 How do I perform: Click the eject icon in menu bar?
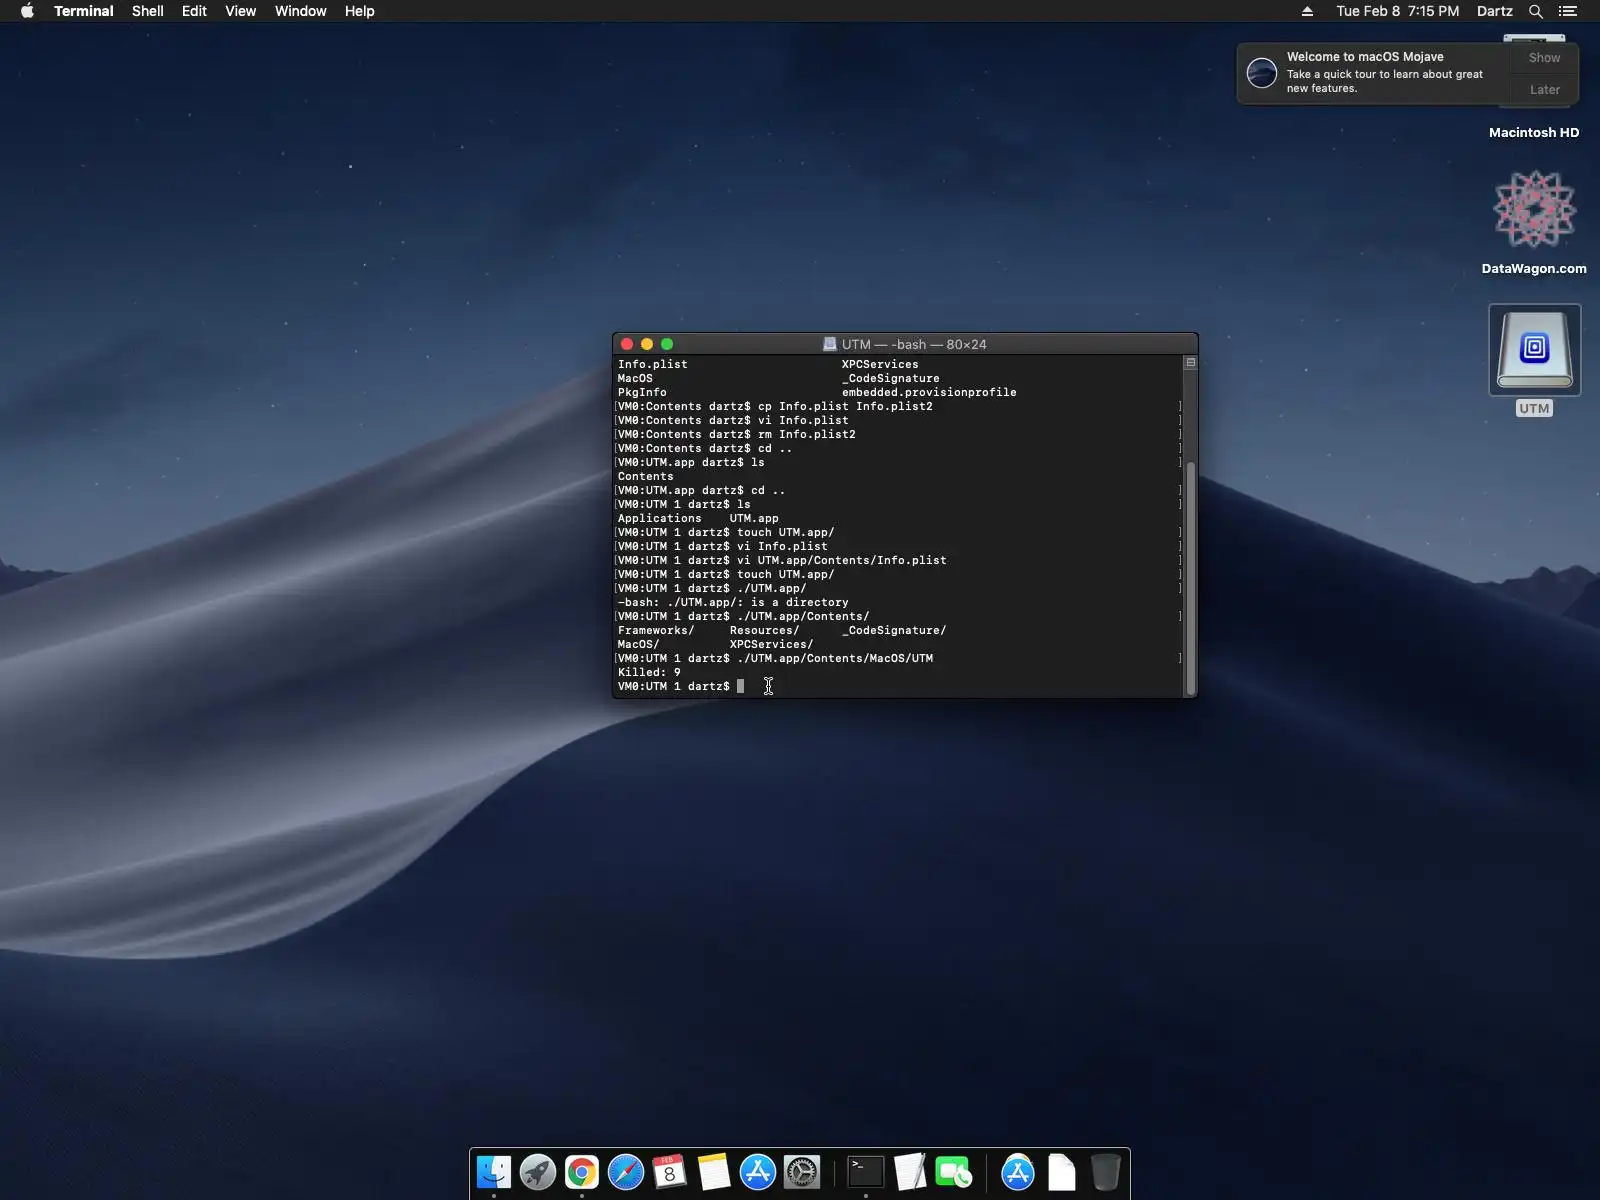coord(1307,11)
